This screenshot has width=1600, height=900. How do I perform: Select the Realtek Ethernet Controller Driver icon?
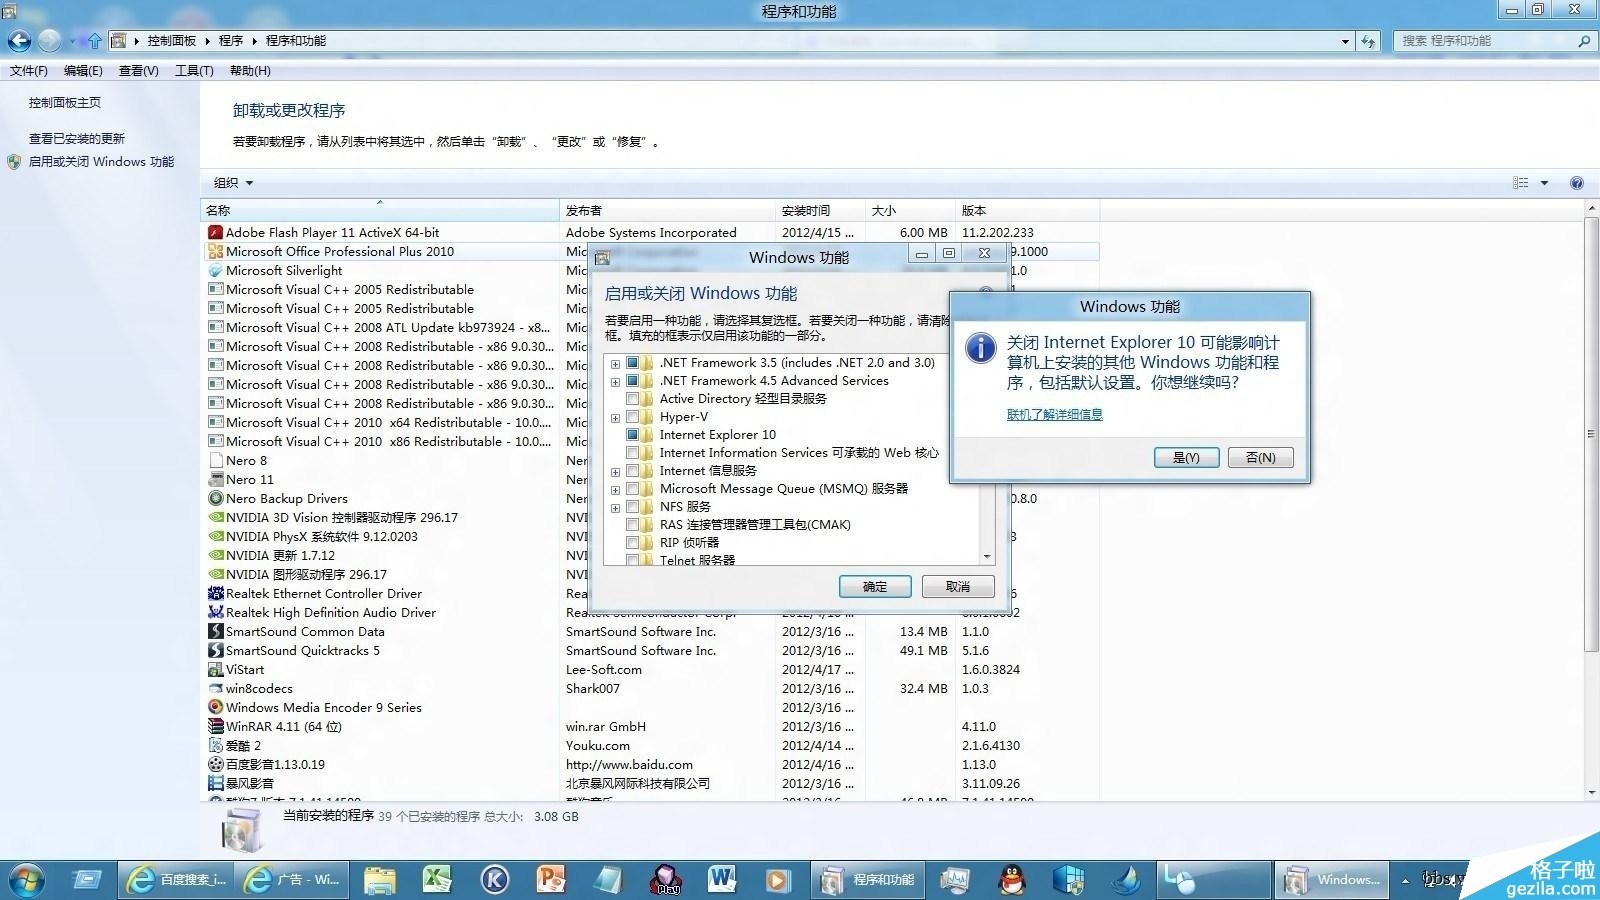[x=215, y=593]
